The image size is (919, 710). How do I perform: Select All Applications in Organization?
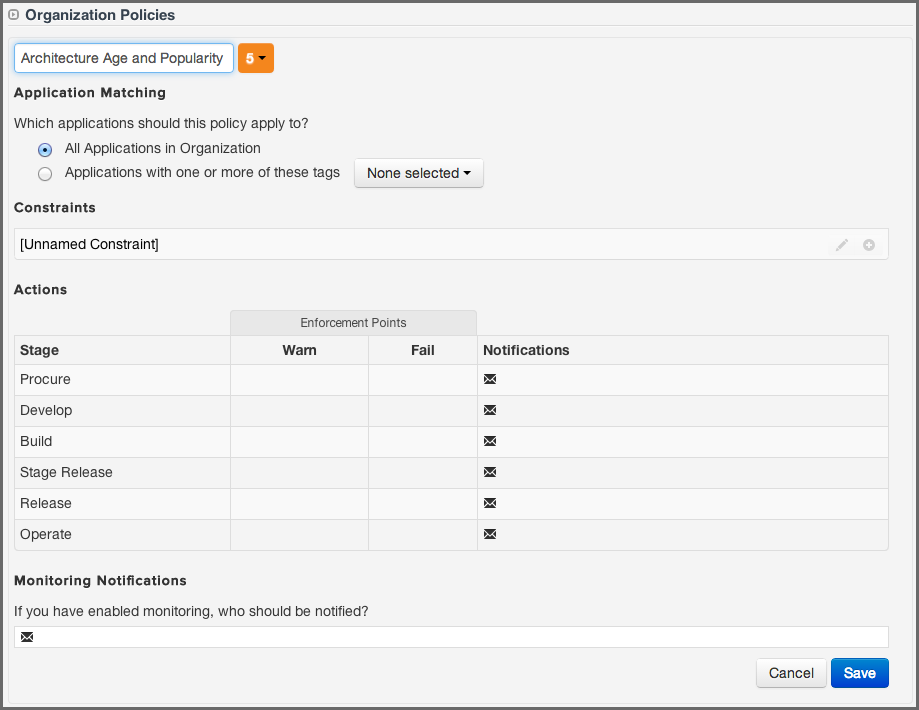[x=44, y=149]
